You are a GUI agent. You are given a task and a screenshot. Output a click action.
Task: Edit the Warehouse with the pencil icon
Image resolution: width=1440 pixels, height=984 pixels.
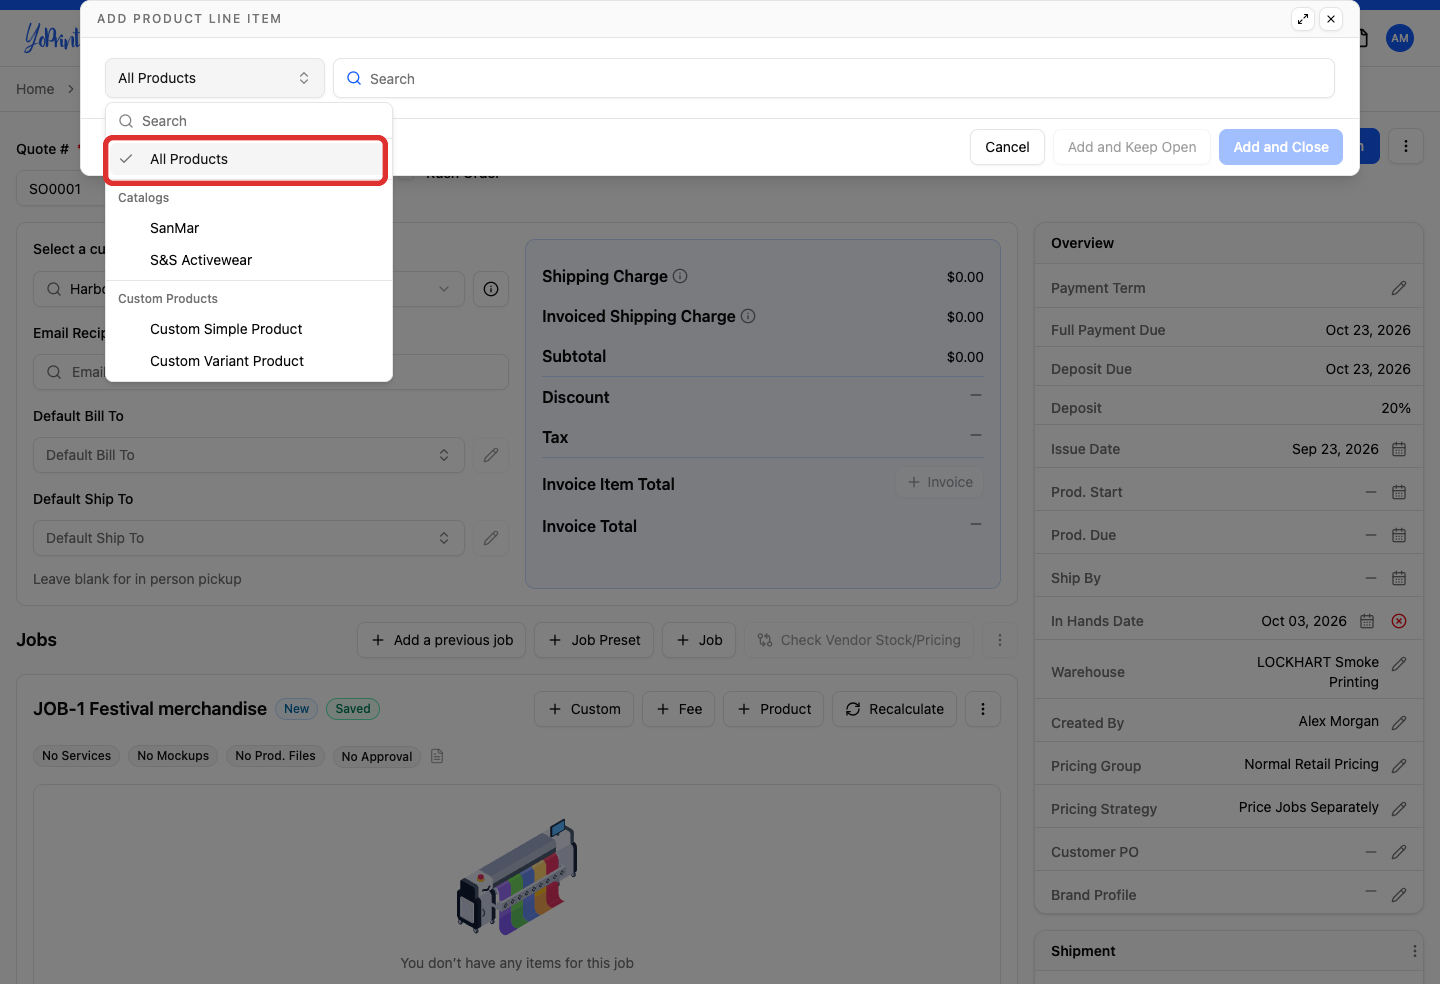(x=1399, y=663)
